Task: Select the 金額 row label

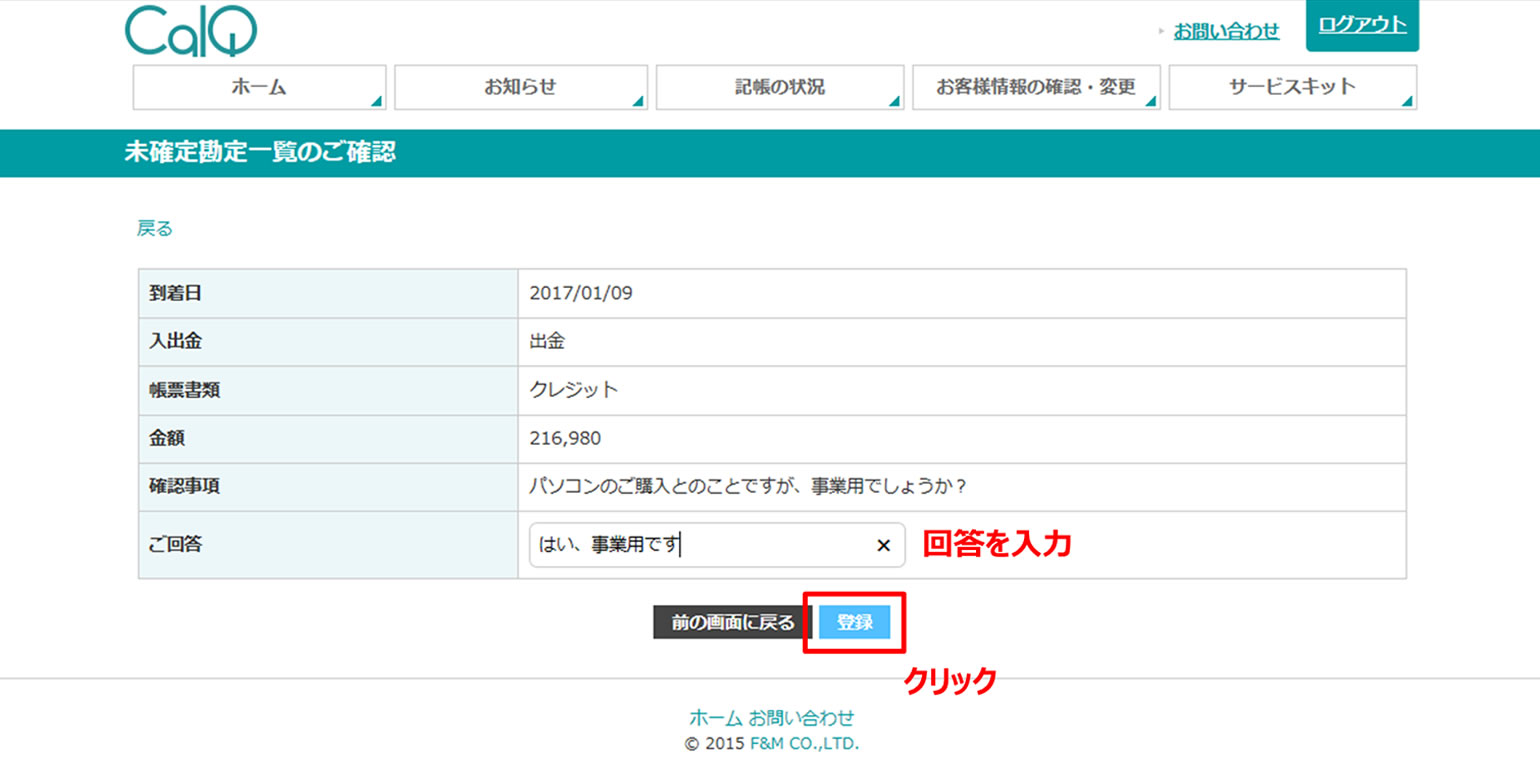Action: click(x=167, y=438)
